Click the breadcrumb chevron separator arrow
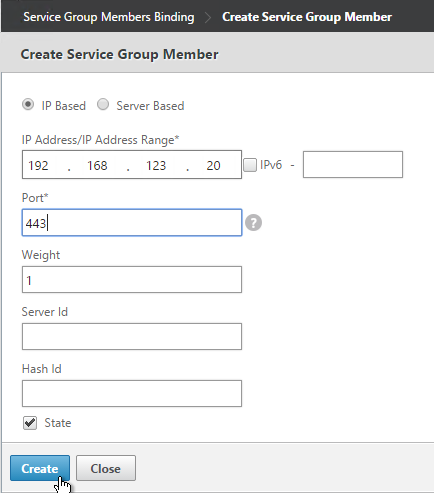 point(208,17)
